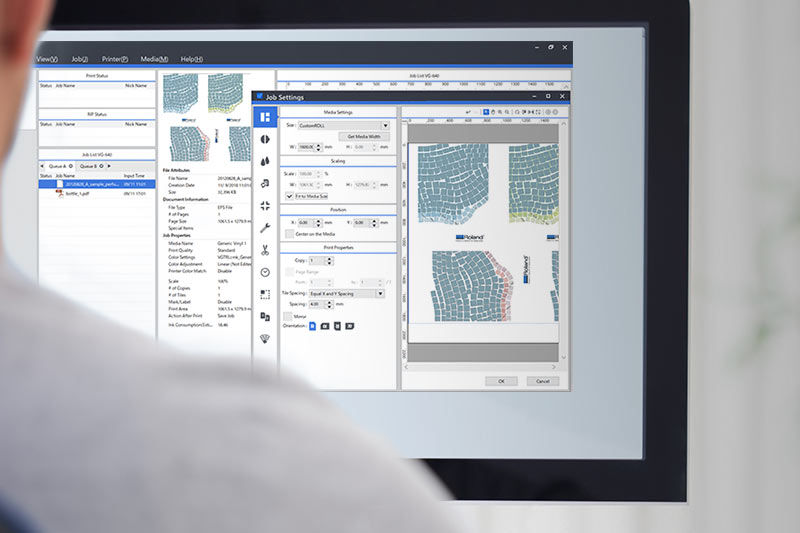Click the Print Quality row in Job Properties
Viewport: 800px width, 533px height.
point(209,250)
